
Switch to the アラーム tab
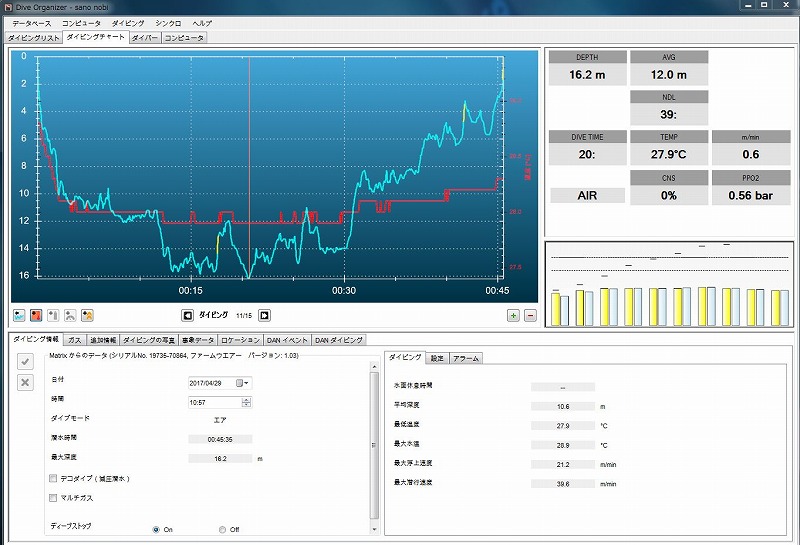466,357
